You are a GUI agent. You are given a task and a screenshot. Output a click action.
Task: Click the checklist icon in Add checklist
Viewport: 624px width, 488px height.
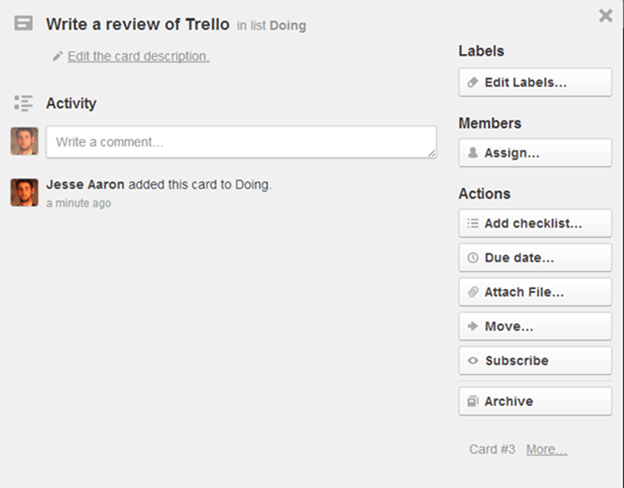473,223
